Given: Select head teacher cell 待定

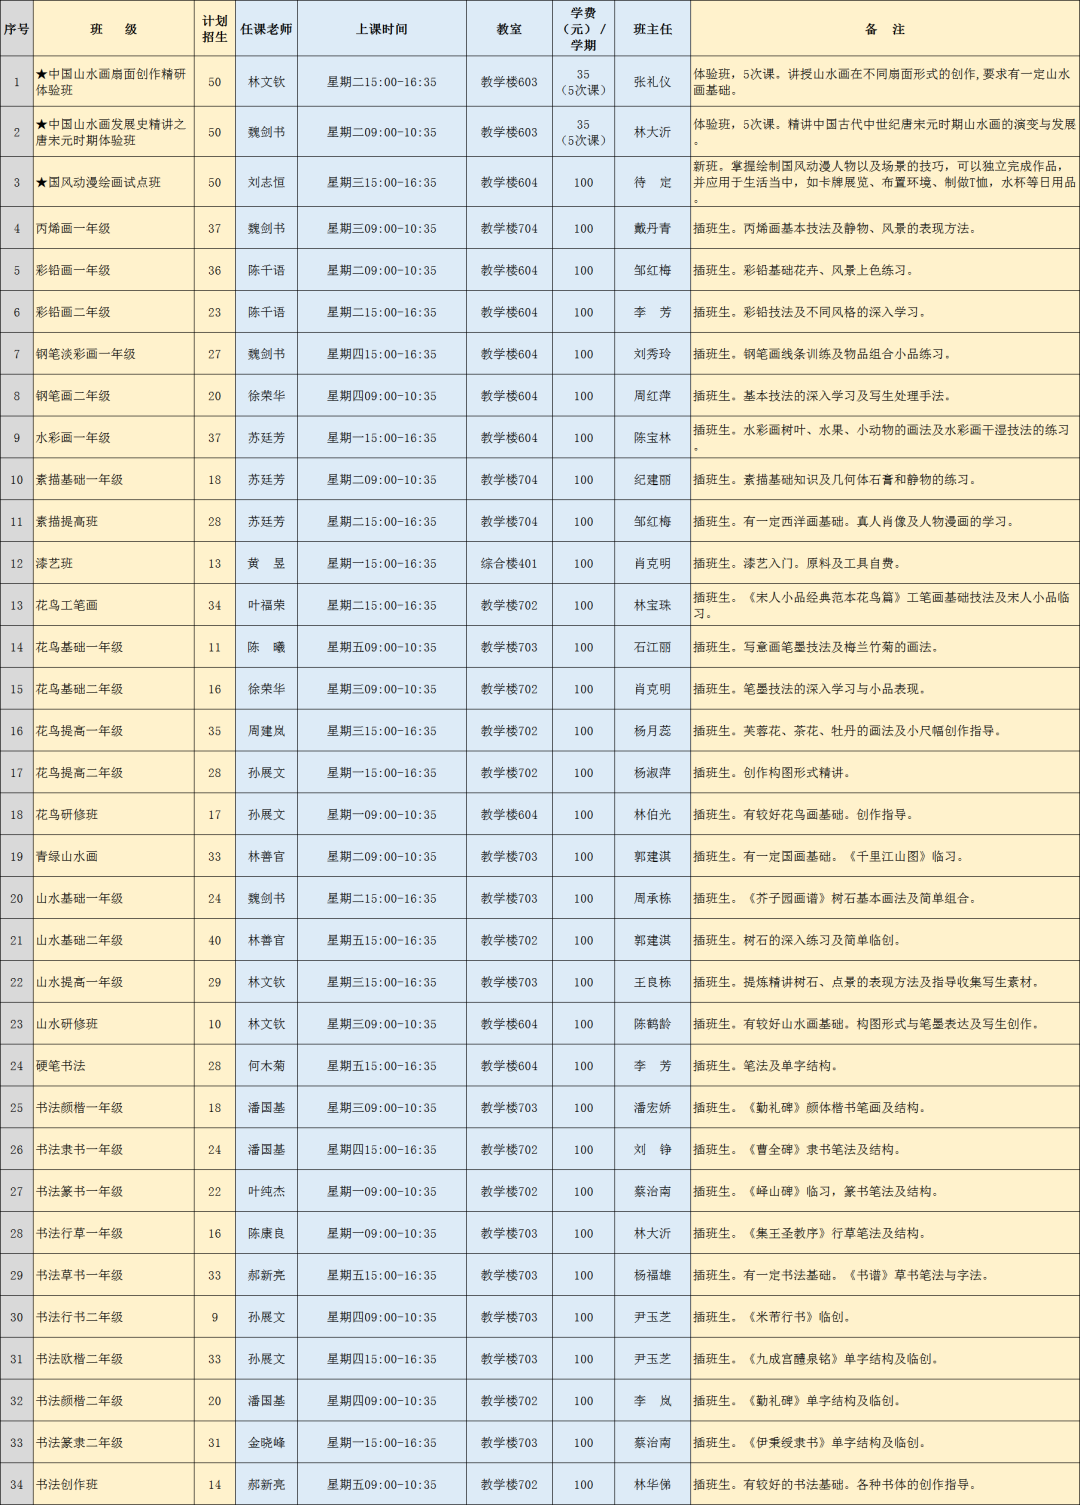Looking at the screenshot, I should point(652,182).
